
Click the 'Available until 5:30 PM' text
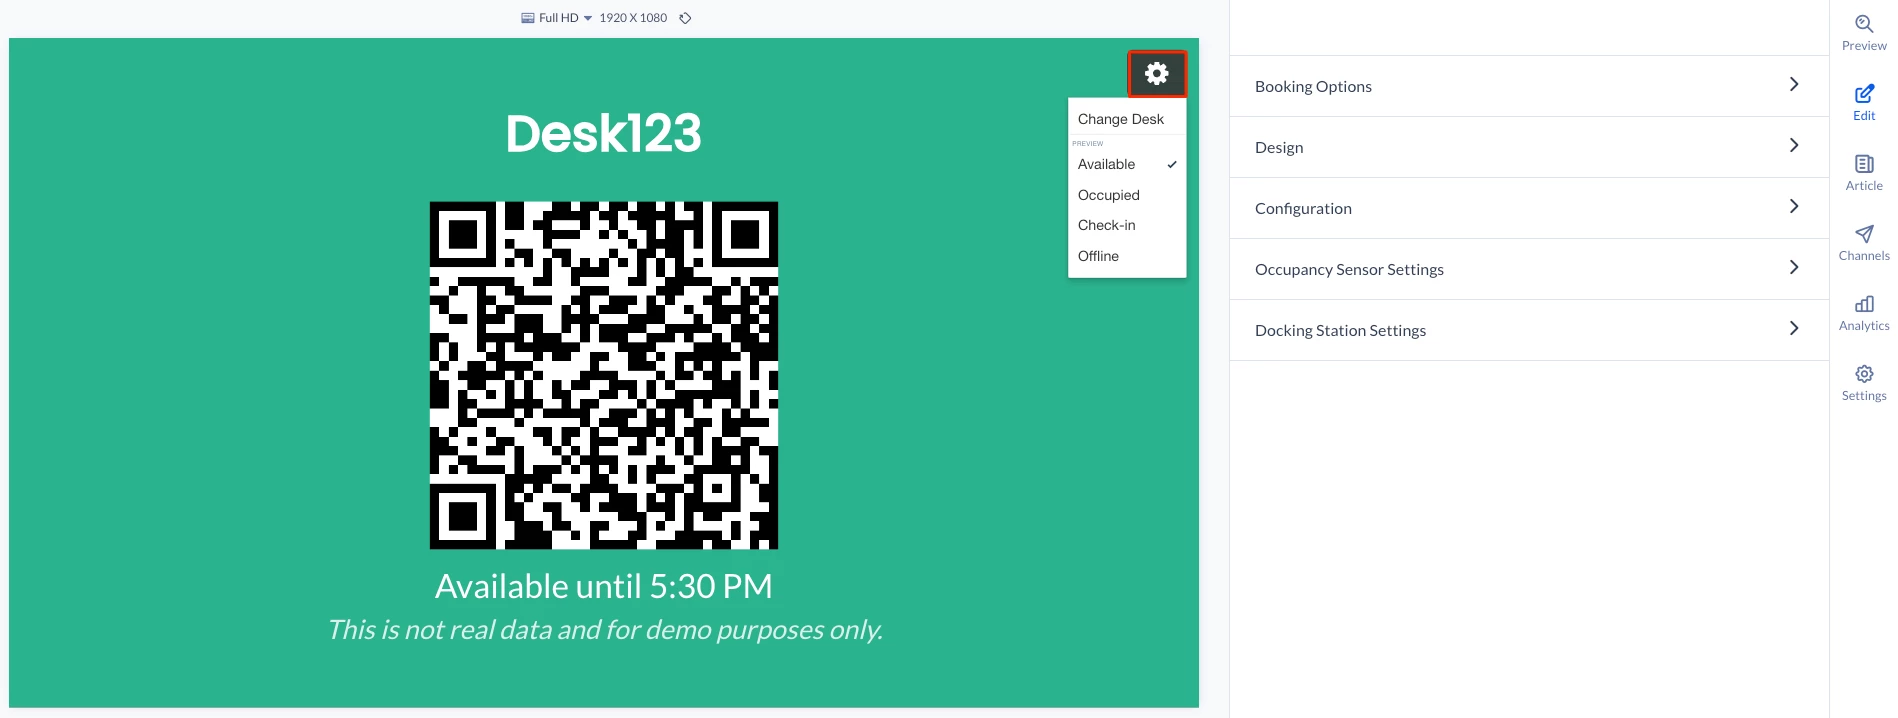coord(604,586)
